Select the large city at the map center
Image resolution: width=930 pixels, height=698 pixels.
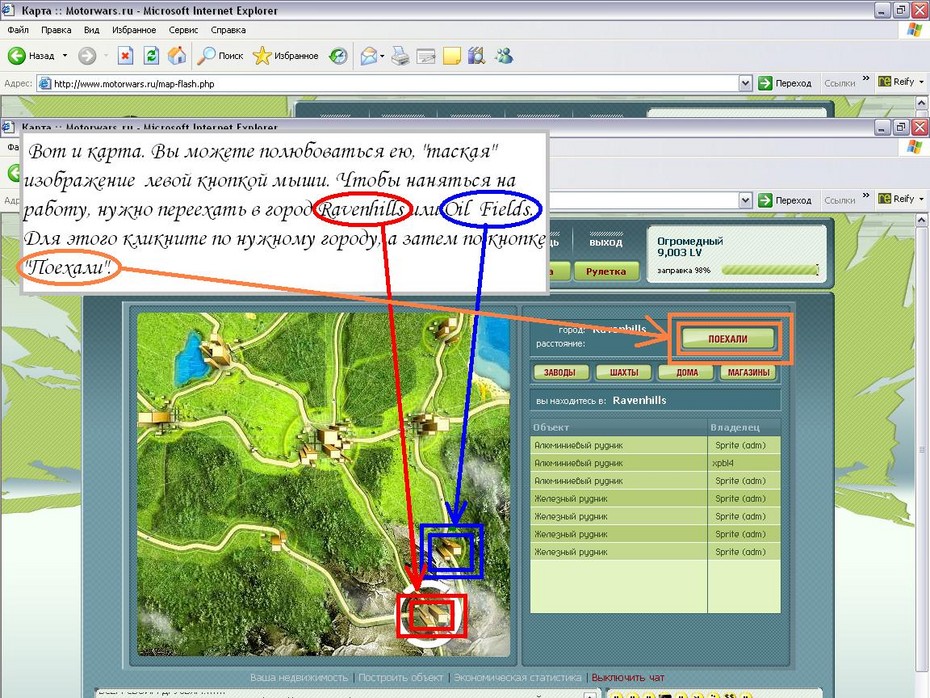click(x=324, y=445)
